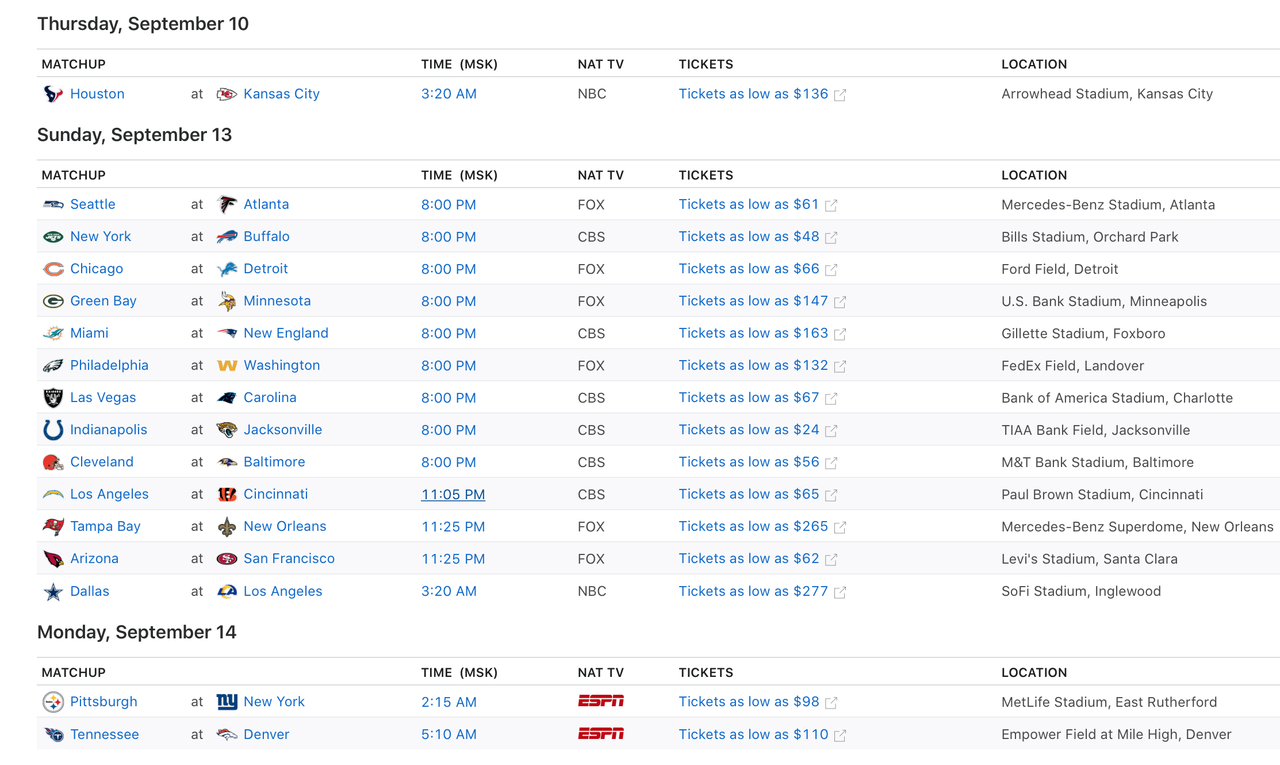Click the New Orleans Saints logo
Screen dimensions: 1280x765
pyautogui.click(x=227, y=527)
